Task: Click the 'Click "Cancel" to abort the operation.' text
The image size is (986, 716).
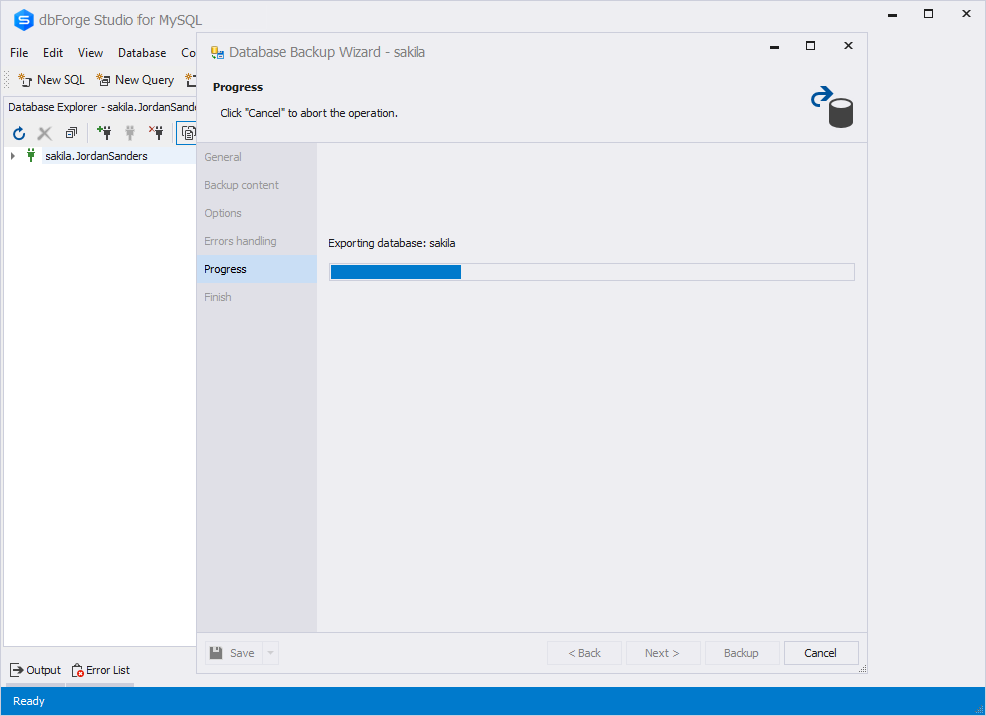Action: 309,113
